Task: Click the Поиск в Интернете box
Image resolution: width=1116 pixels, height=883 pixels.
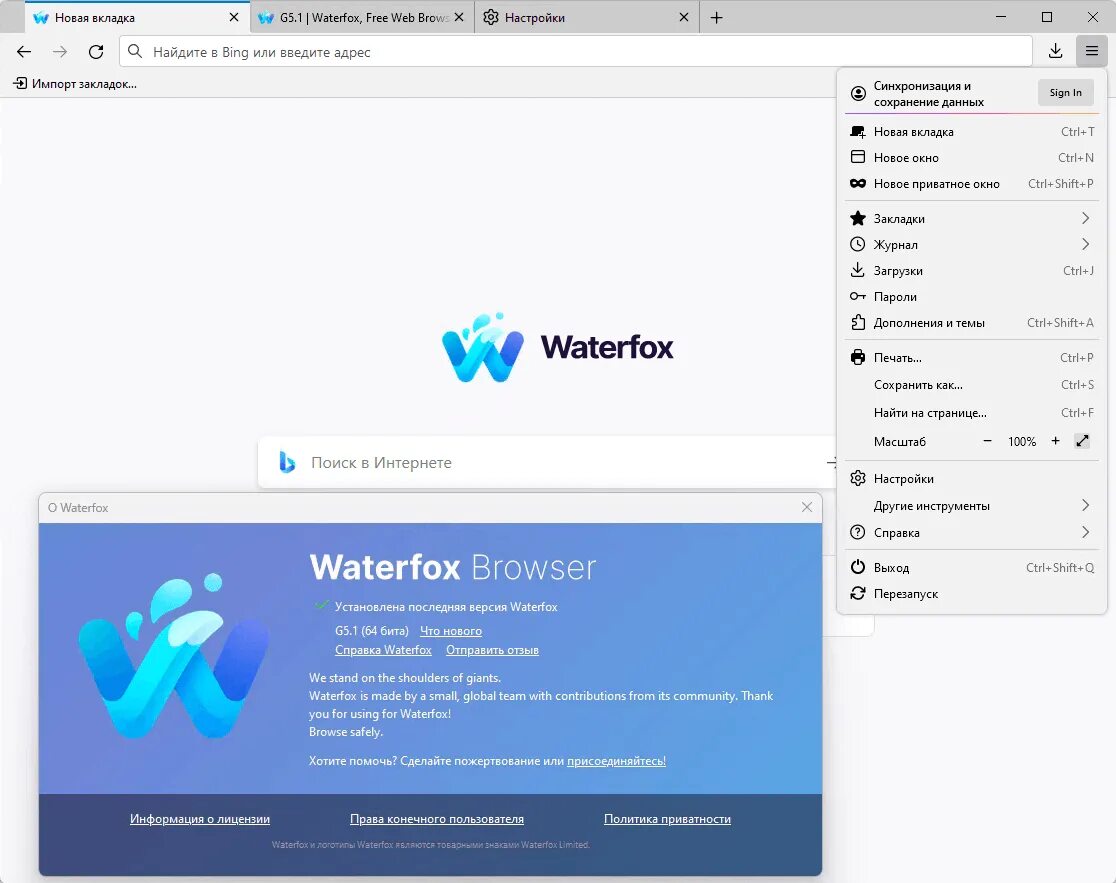Action: (x=548, y=462)
